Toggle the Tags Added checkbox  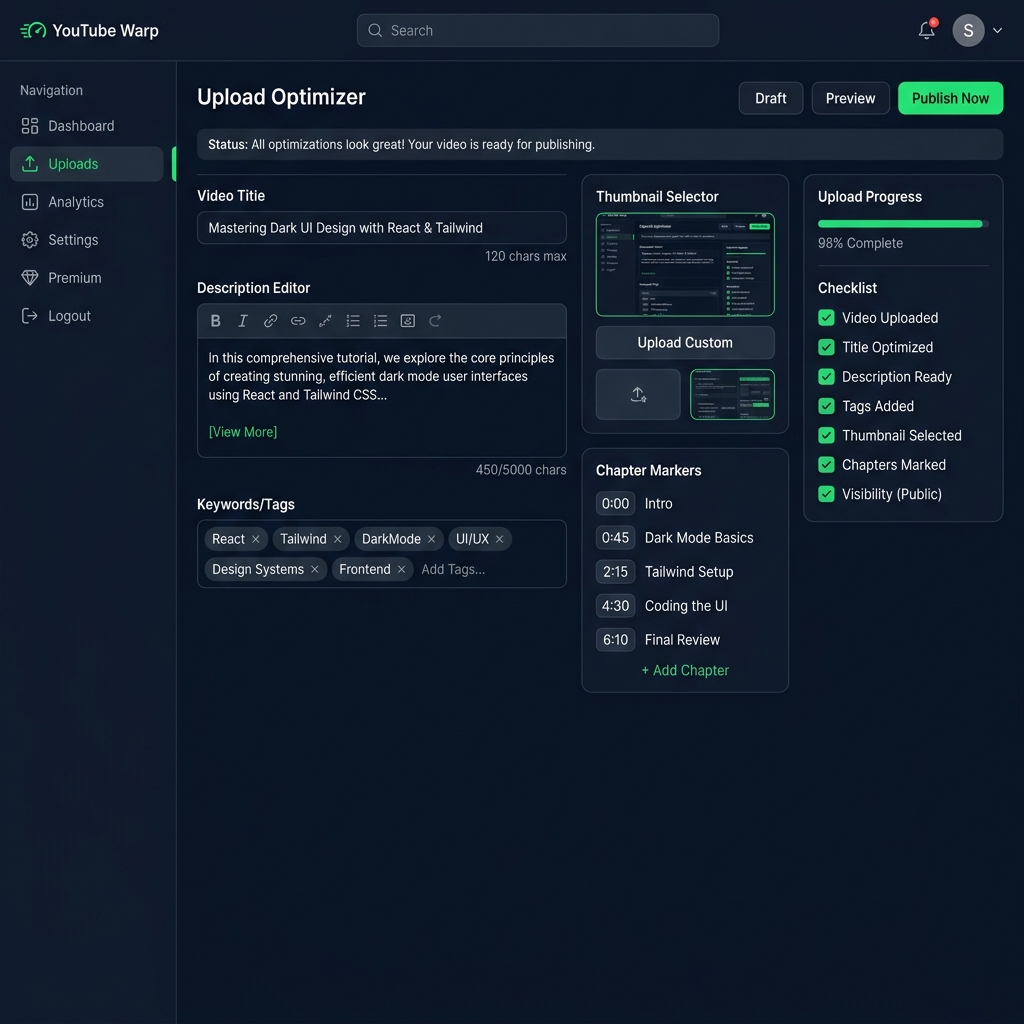pyautogui.click(x=826, y=406)
